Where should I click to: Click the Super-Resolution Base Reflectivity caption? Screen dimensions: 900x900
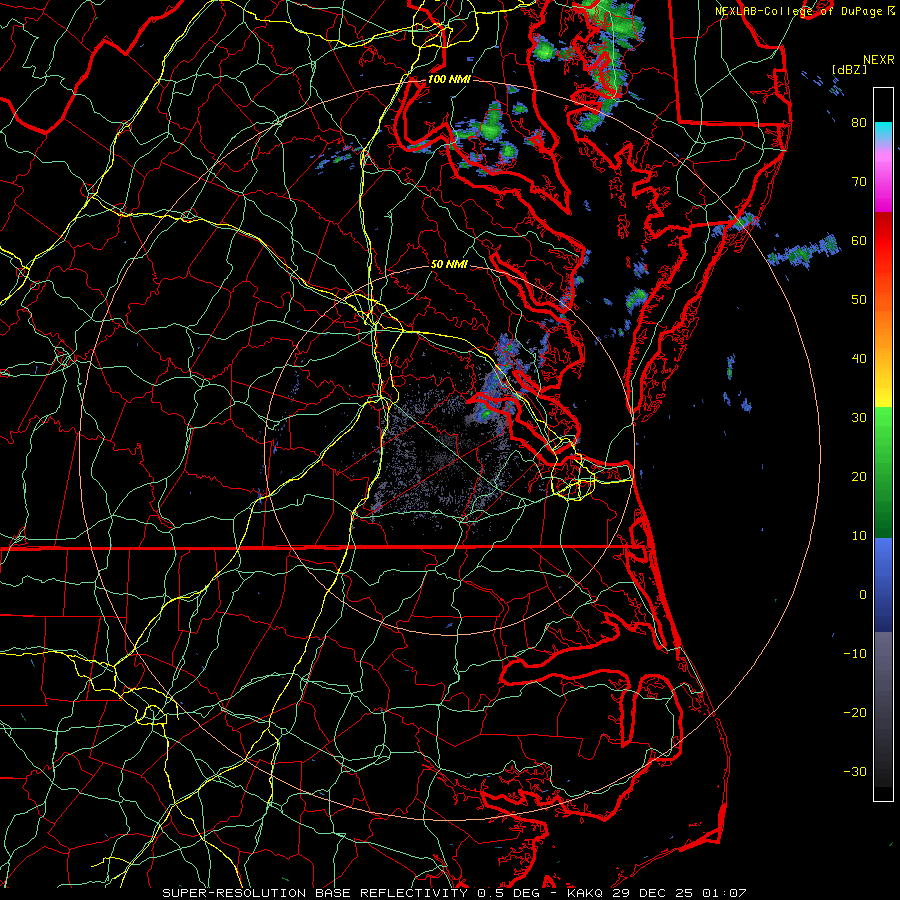(315, 893)
